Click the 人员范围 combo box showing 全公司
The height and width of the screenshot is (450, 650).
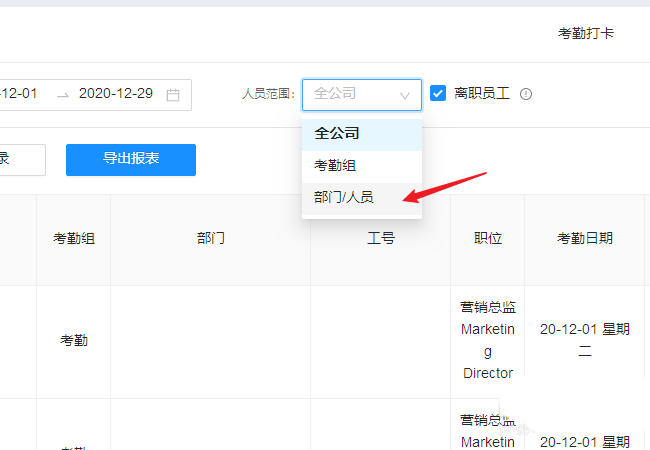(360, 94)
